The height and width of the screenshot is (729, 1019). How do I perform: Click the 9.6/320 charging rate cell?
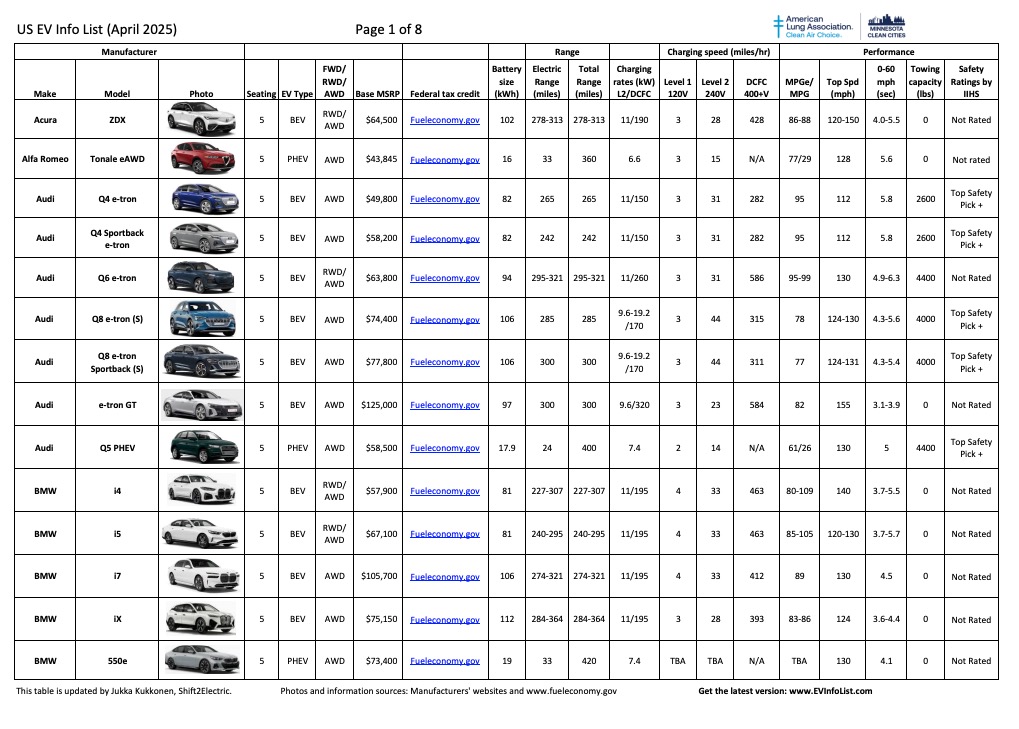[x=634, y=405]
